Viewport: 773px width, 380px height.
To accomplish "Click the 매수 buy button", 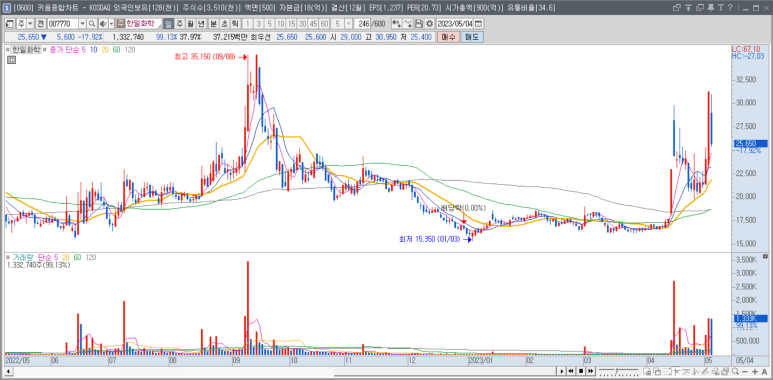I will pos(448,37).
